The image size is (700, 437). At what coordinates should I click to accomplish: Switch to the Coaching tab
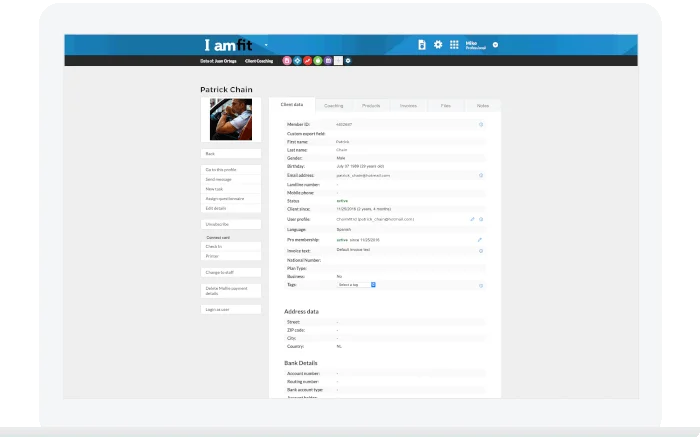point(333,105)
